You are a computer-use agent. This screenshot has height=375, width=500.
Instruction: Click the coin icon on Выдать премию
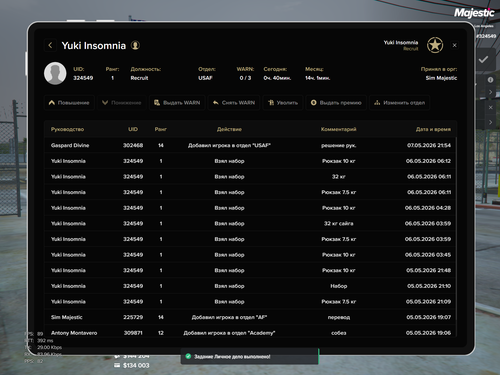[x=313, y=103]
